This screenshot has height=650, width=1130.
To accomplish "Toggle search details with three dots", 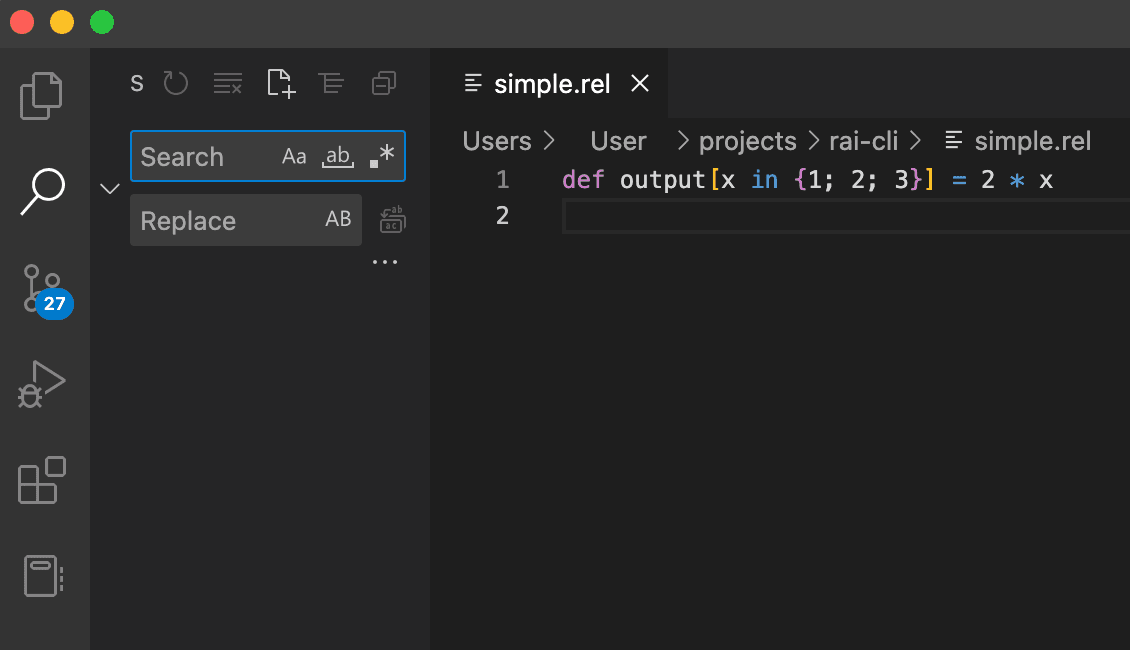I will [x=385, y=262].
